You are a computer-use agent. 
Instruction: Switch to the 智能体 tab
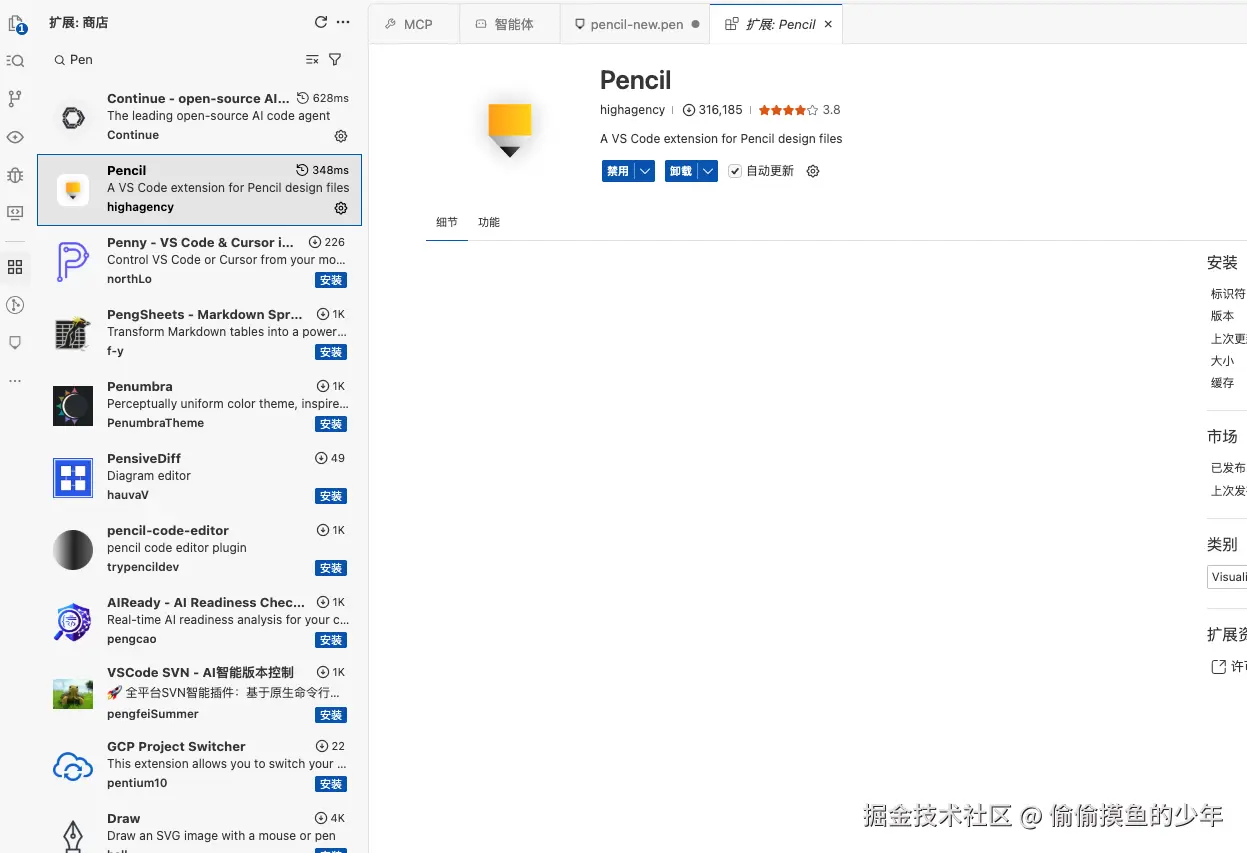[x=509, y=24]
